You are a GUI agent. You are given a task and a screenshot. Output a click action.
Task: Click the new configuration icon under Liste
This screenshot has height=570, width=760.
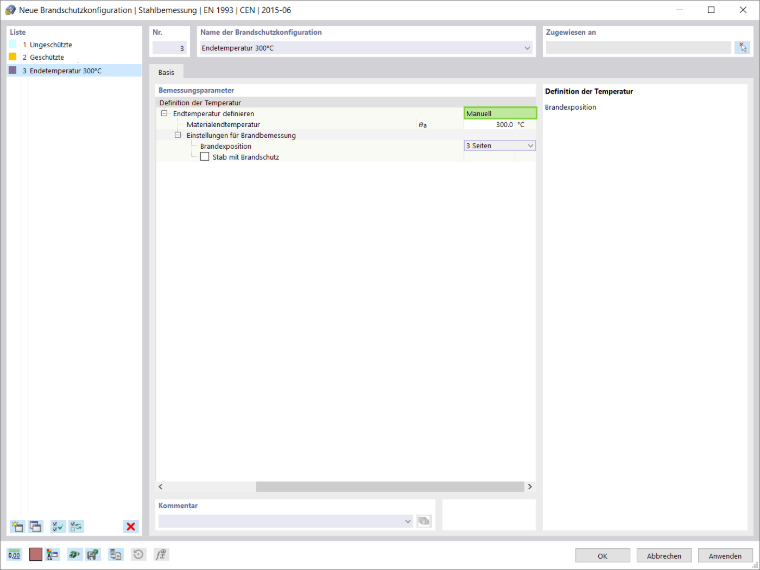[x=17, y=526]
